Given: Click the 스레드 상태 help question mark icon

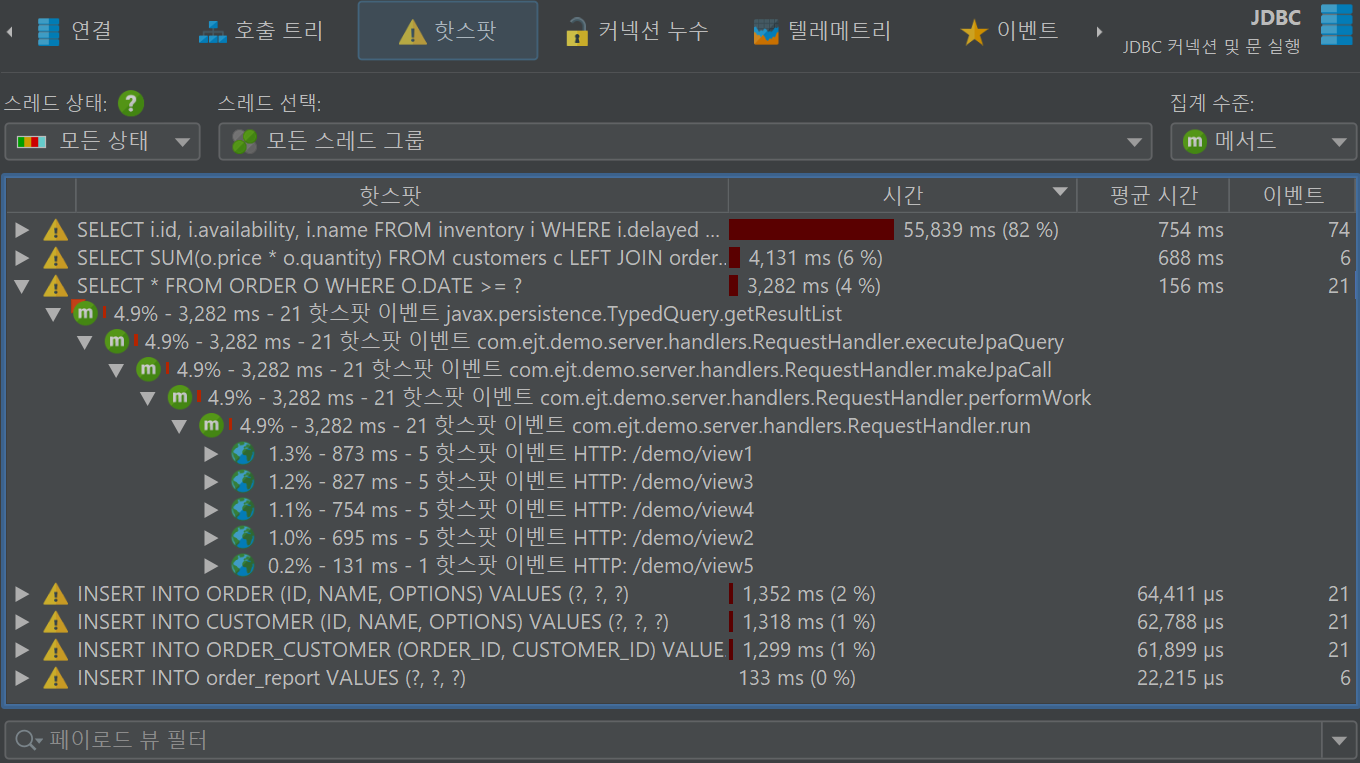Looking at the screenshot, I should [131, 103].
